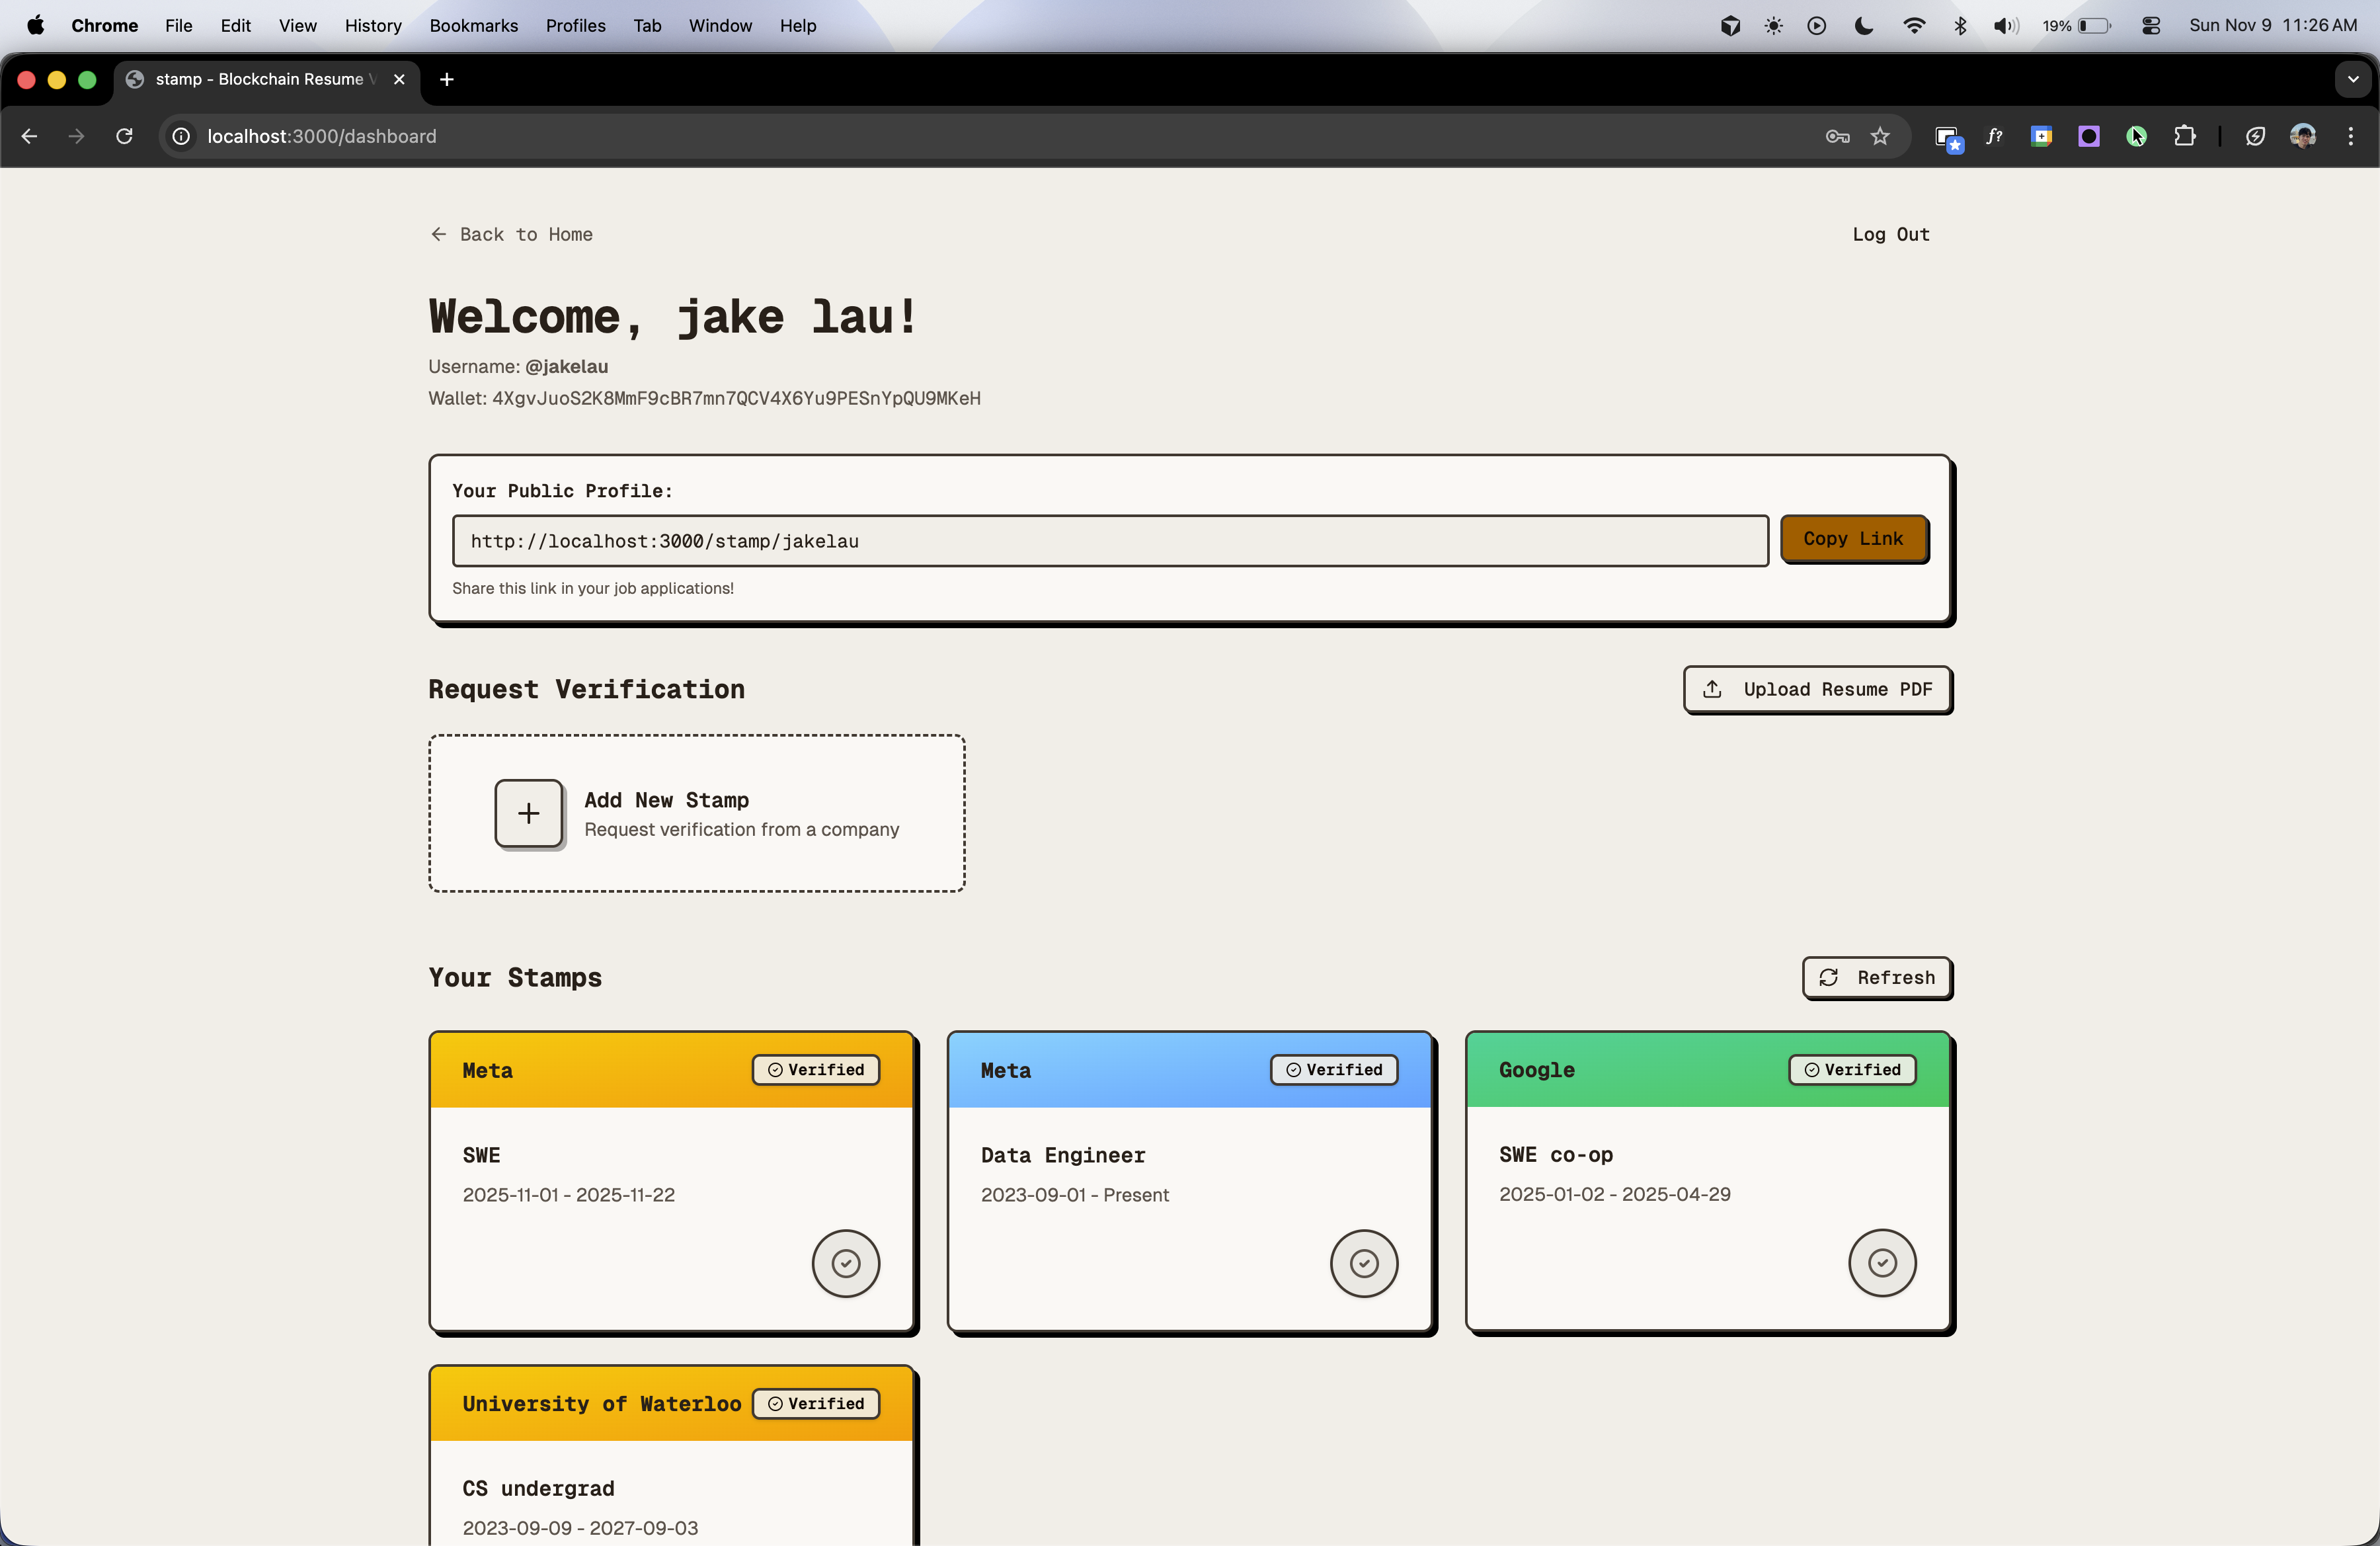The height and width of the screenshot is (1546, 2380).
Task: View site information for localhost
Action: pos(181,136)
